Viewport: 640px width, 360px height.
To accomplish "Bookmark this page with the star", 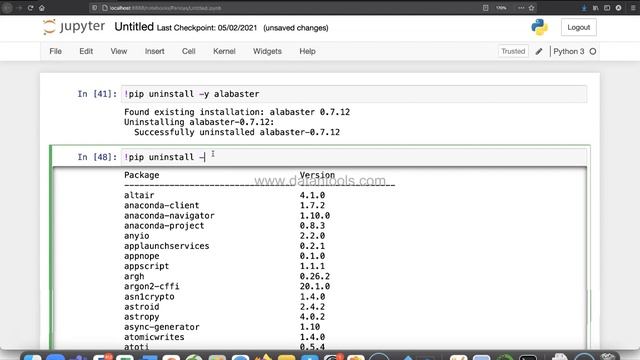I will tap(531, 8).
